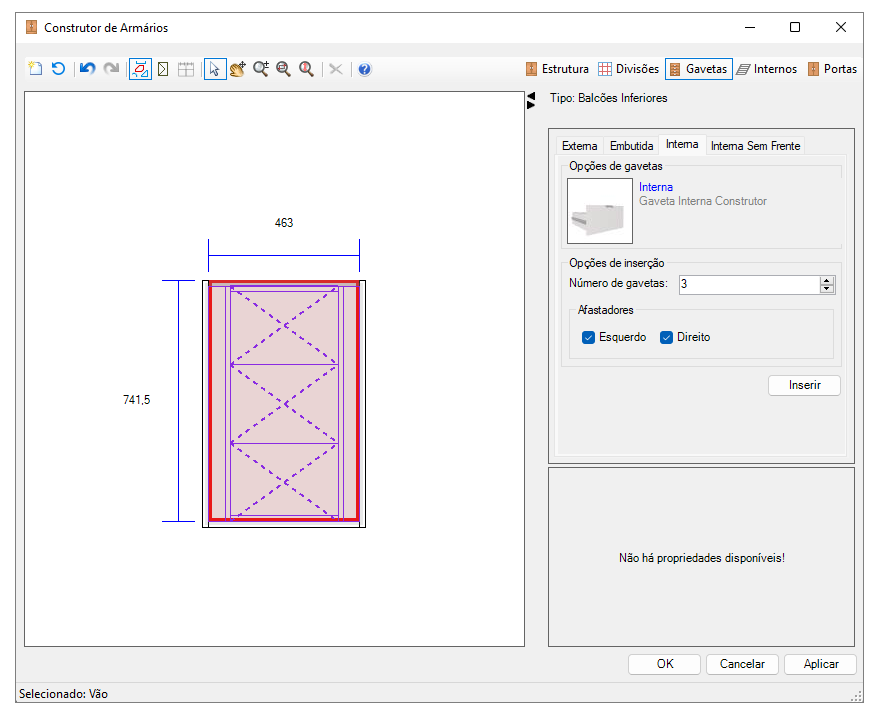Click the zoom extents magnifier icon

click(306, 69)
